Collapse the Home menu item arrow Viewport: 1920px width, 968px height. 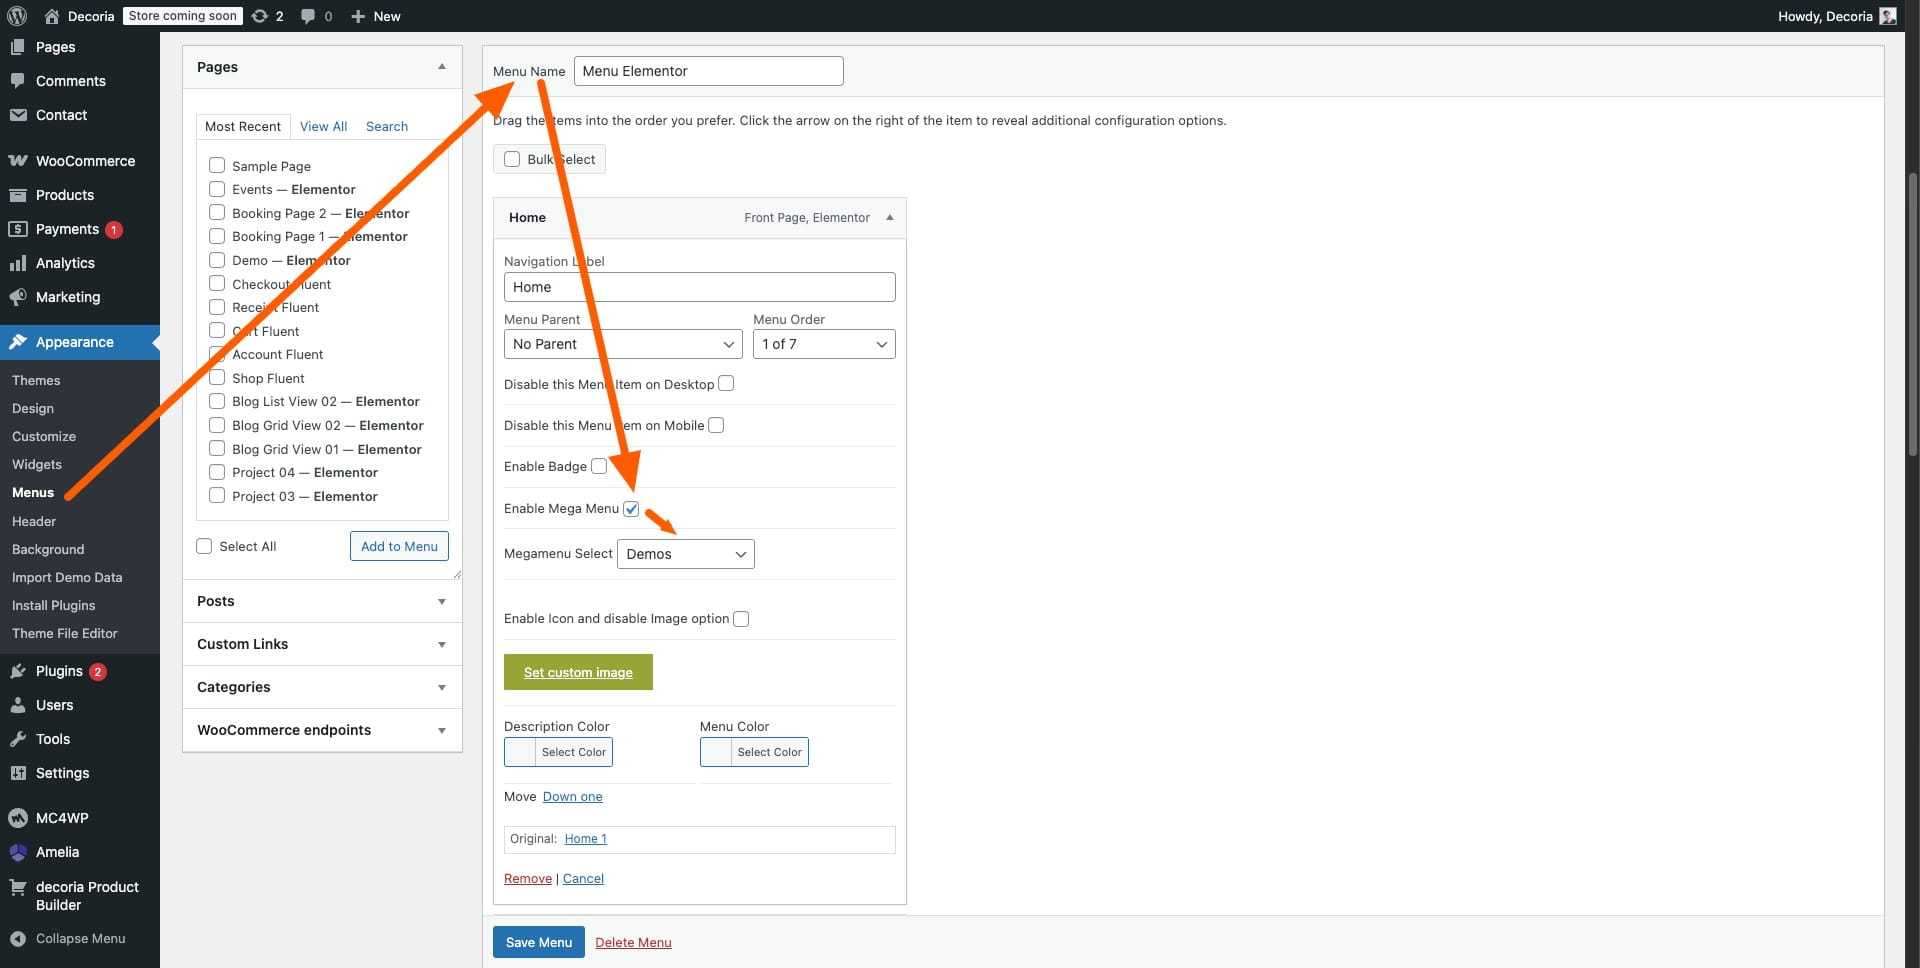tap(890, 217)
